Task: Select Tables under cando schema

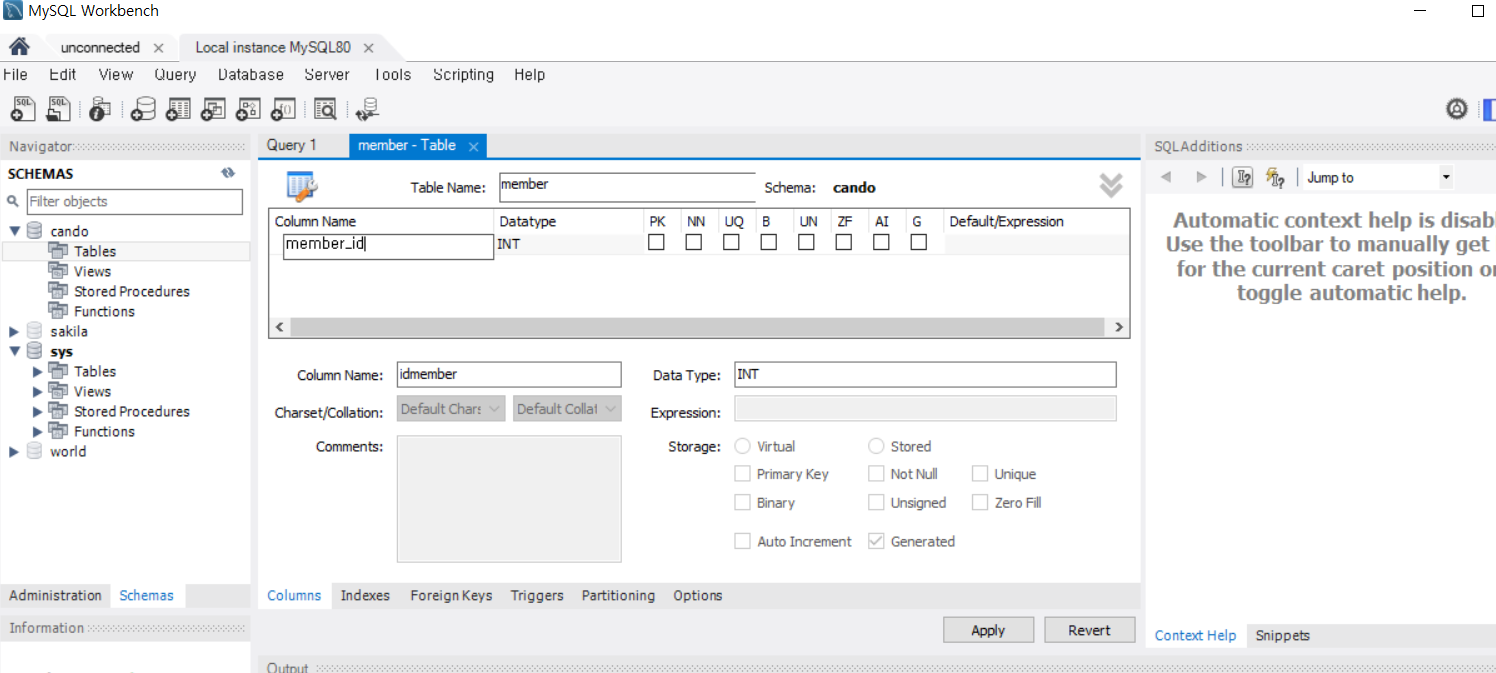Action: 95,251
